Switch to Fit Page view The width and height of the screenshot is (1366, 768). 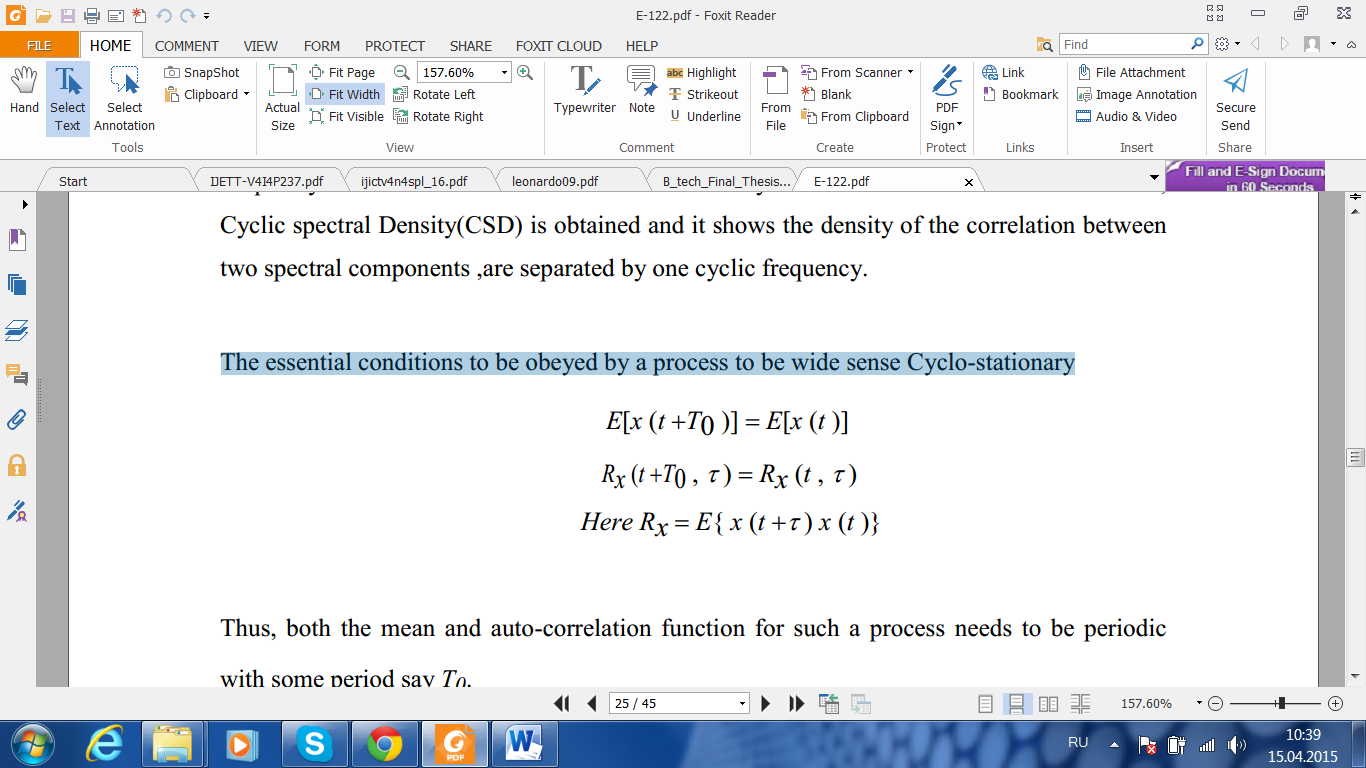pos(342,72)
